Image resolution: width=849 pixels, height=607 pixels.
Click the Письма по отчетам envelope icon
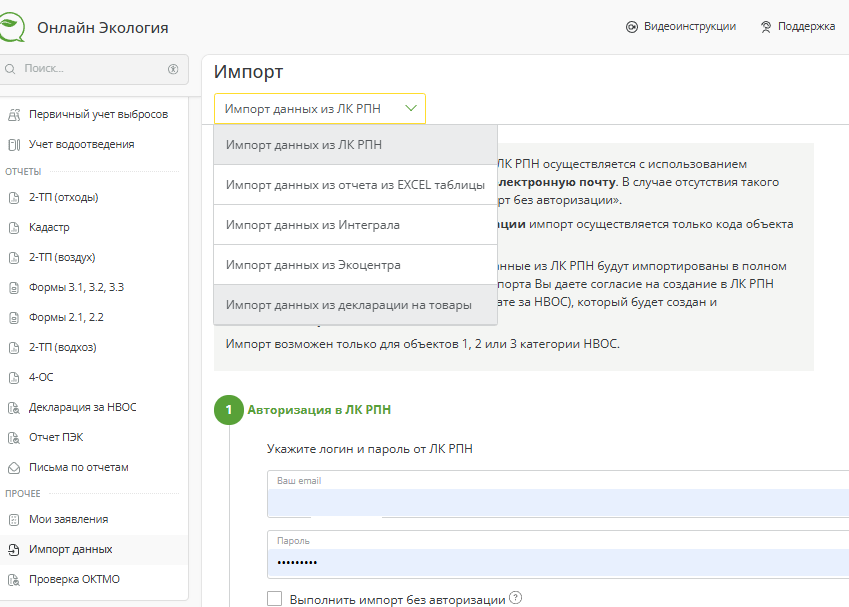(x=14, y=467)
